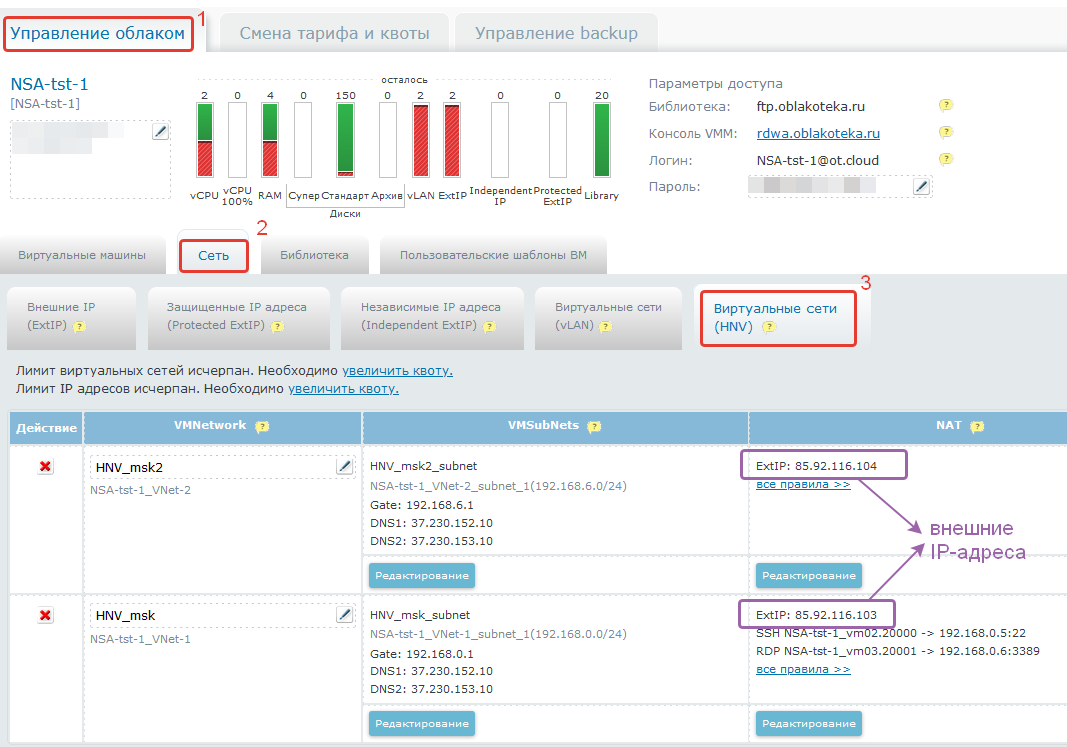Edit cloud description with pencil icon under NSA-tst-1
The width and height of the screenshot is (1067, 747).
click(x=160, y=132)
